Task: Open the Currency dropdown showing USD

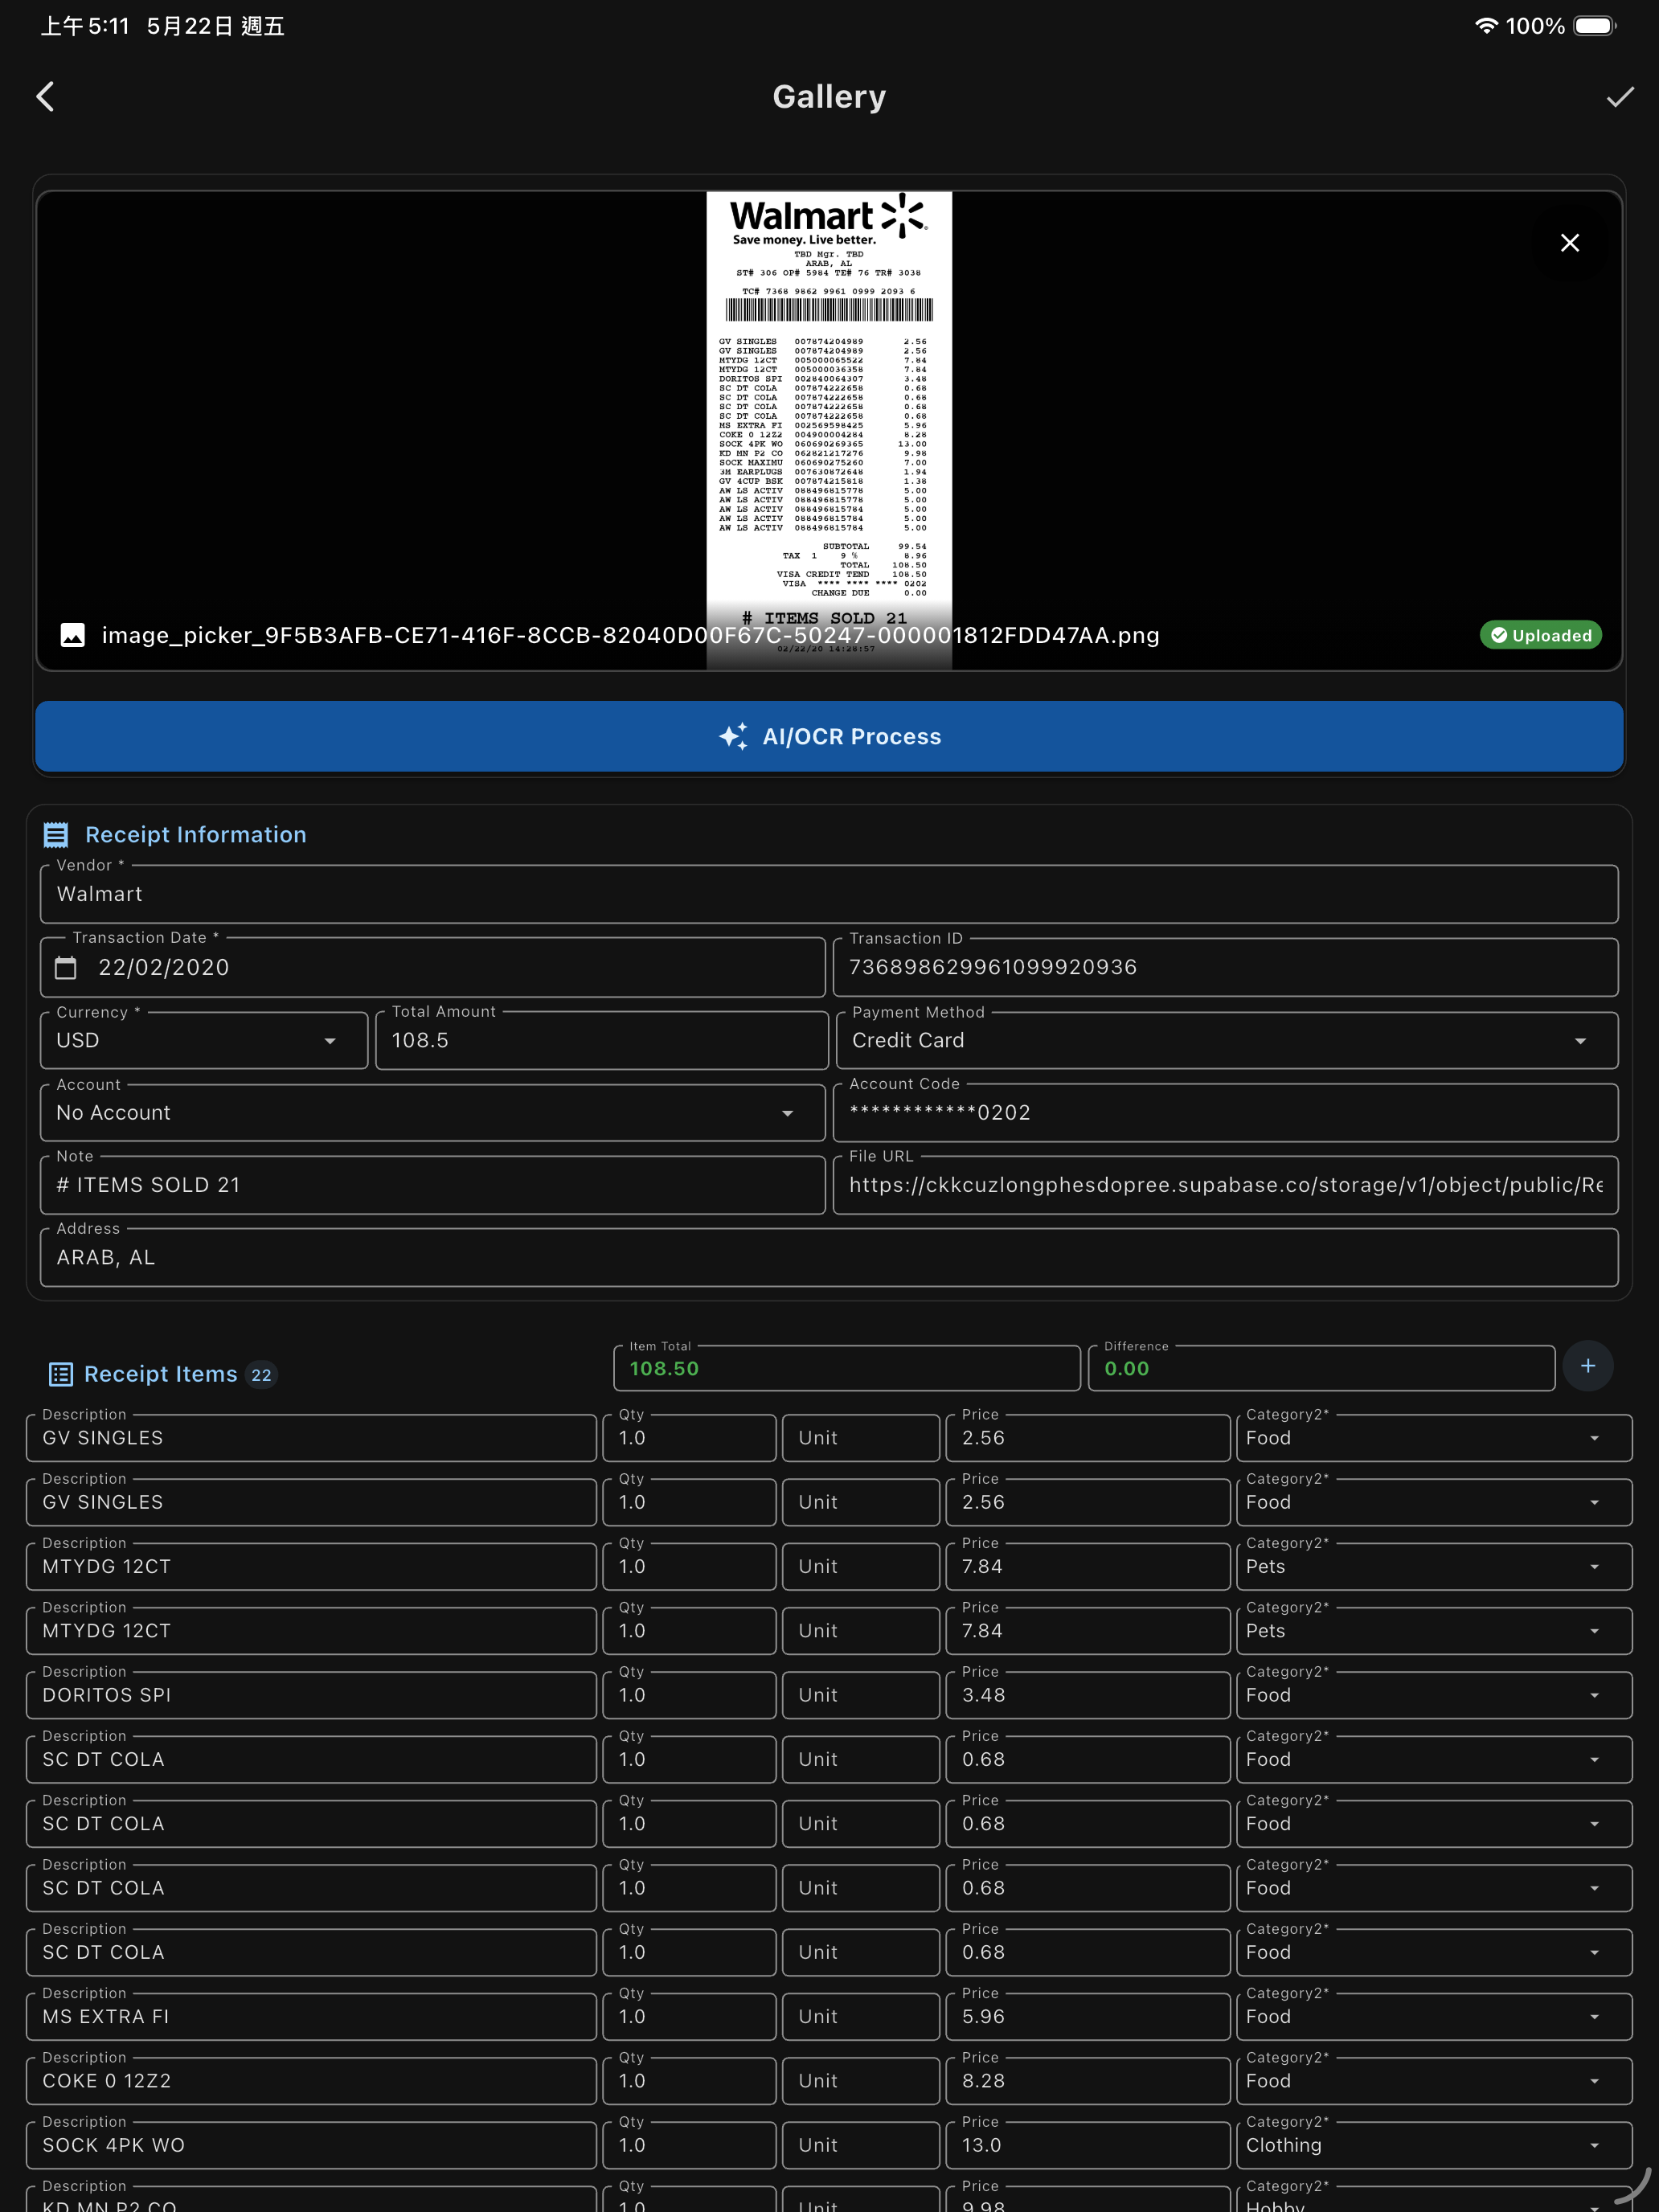Action: point(204,1040)
